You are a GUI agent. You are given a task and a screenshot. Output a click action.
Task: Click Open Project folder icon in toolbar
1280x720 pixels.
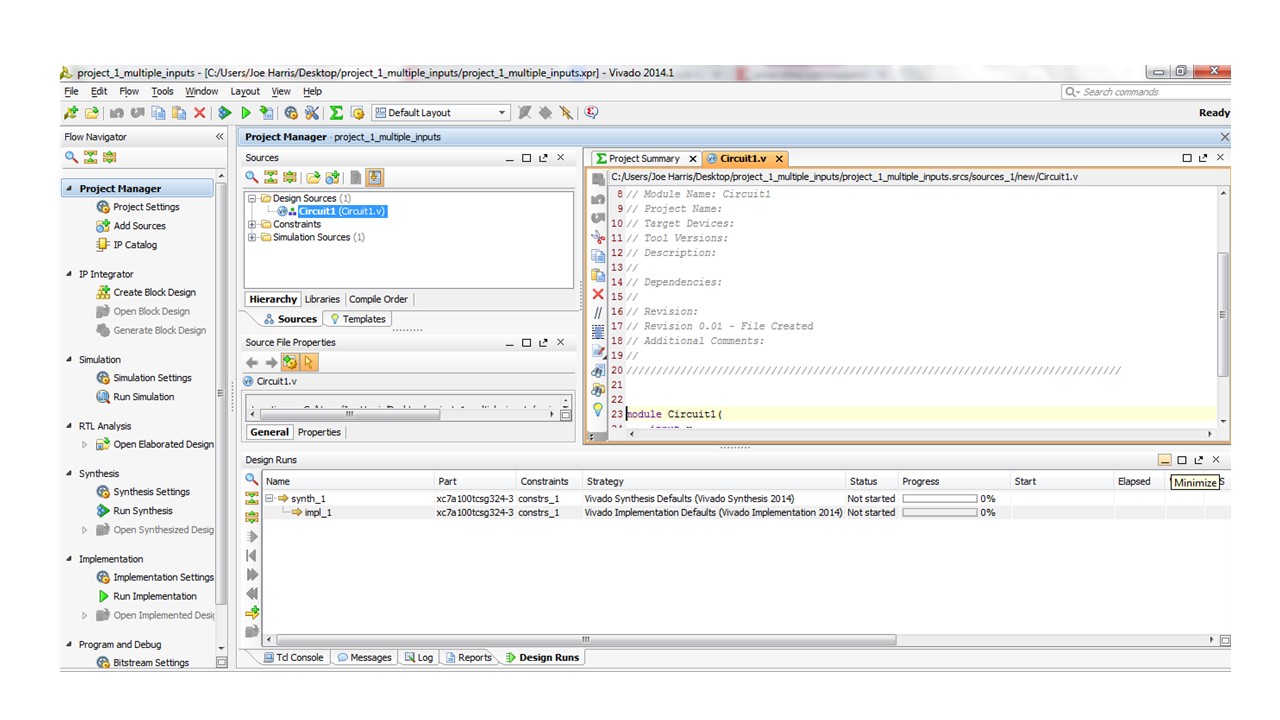[92, 113]
